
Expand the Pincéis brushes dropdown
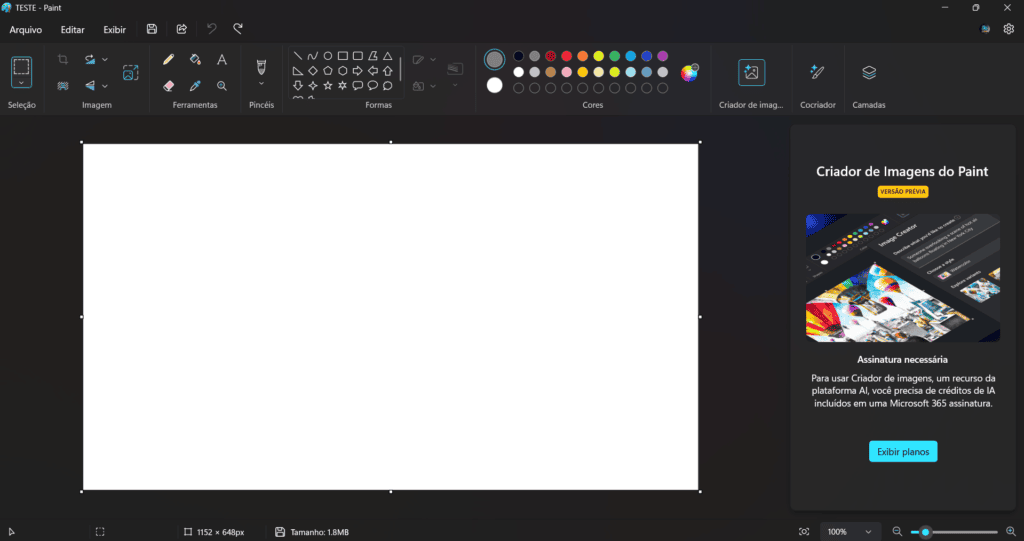[261, 84]
